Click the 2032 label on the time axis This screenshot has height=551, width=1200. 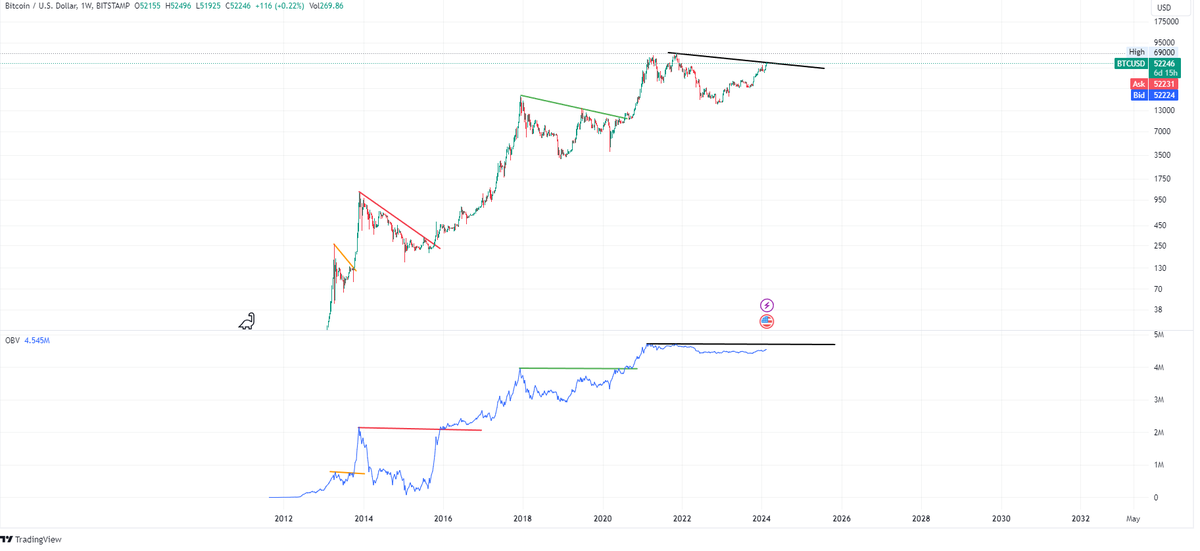pyautogui.click(x=1081, y=519)
